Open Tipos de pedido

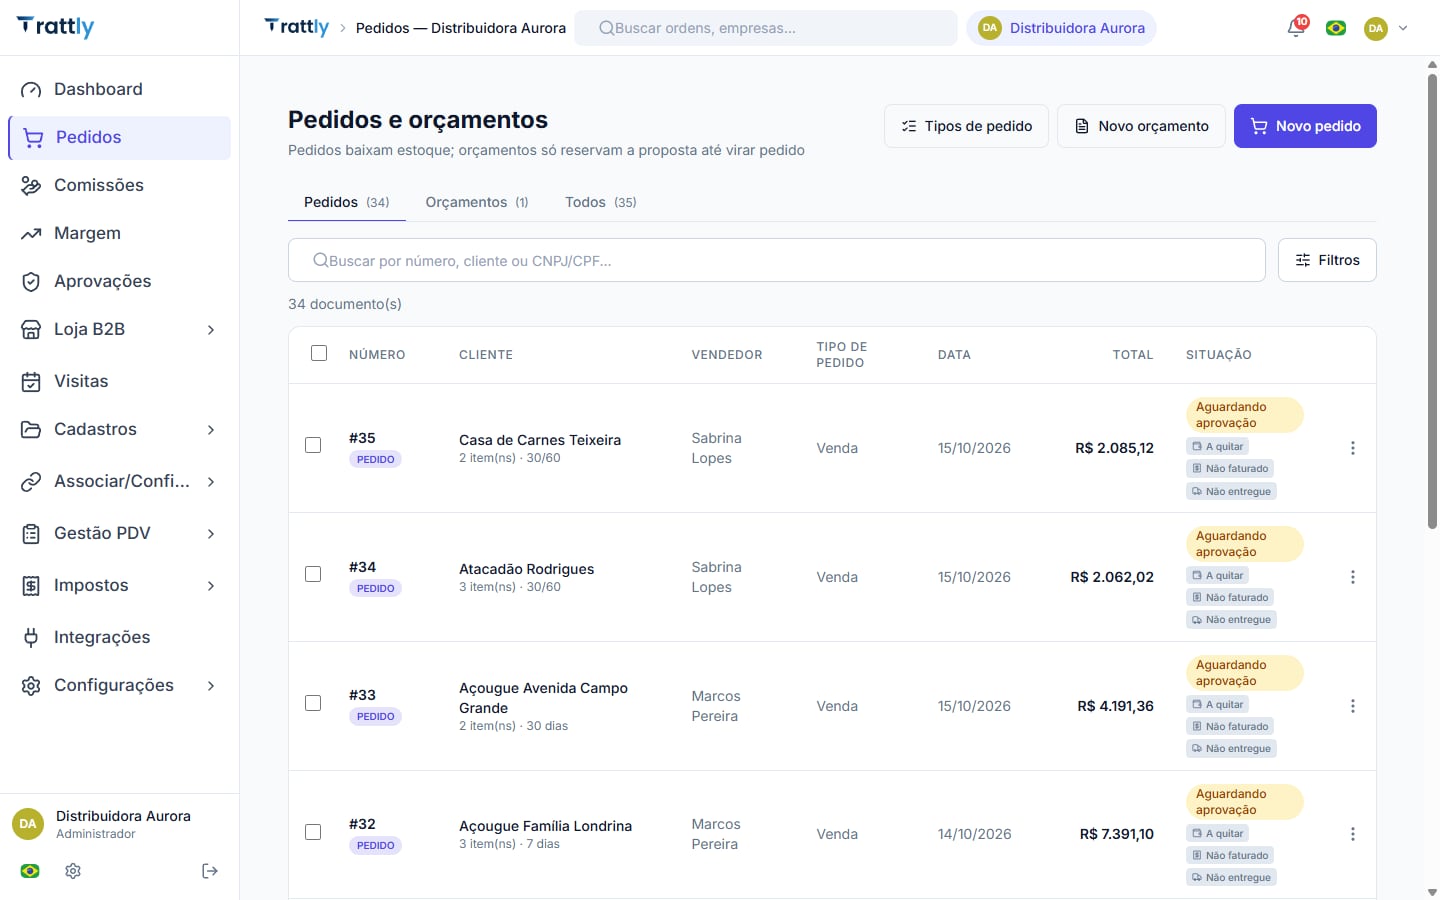(x=966, y=126)
